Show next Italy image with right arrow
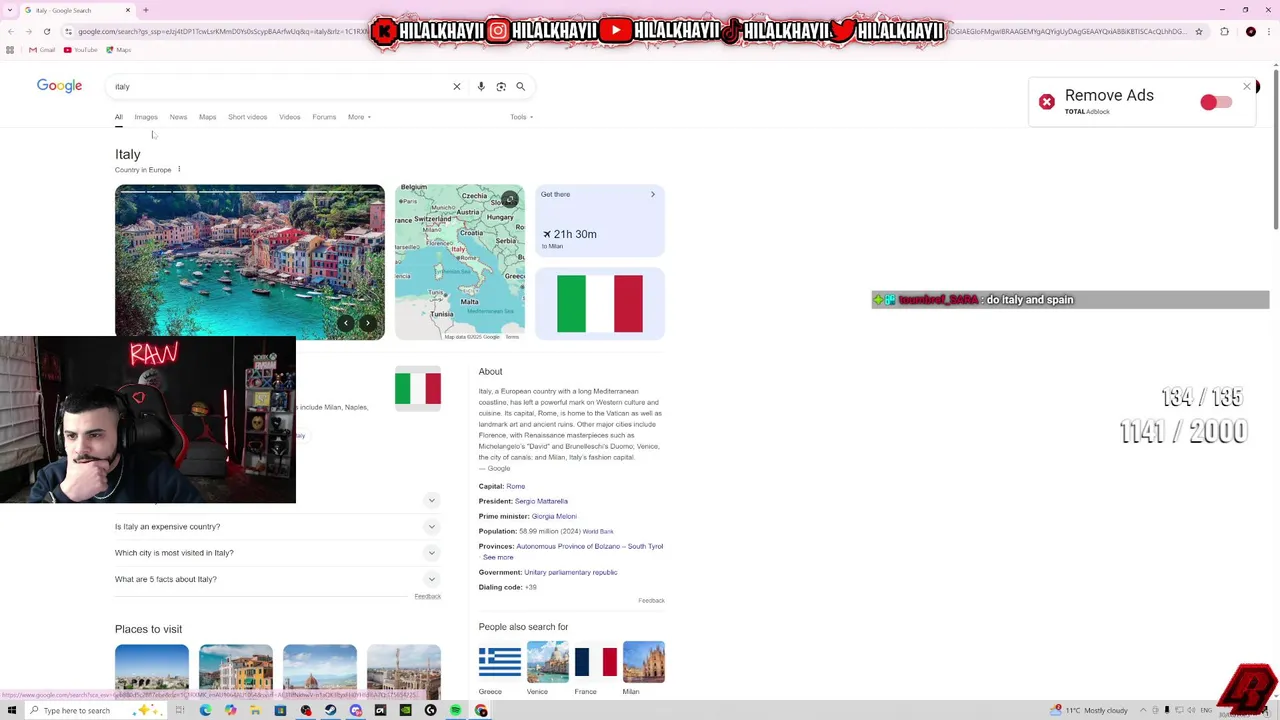Image resolution: width=1280 pixels, height=720 pixels. (x=368, y=323)
